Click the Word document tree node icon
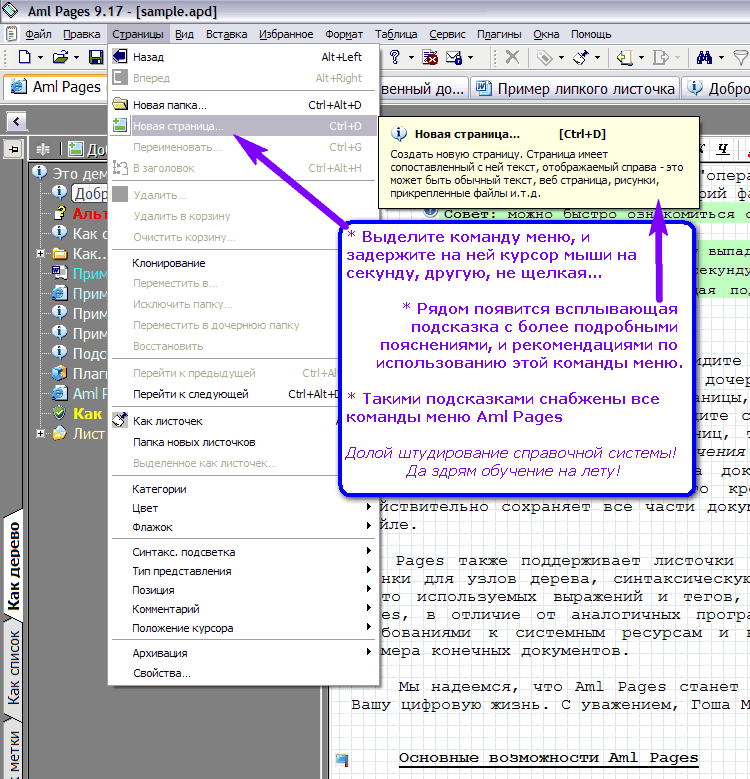750x779 pixels. click(x=59, y=273)
